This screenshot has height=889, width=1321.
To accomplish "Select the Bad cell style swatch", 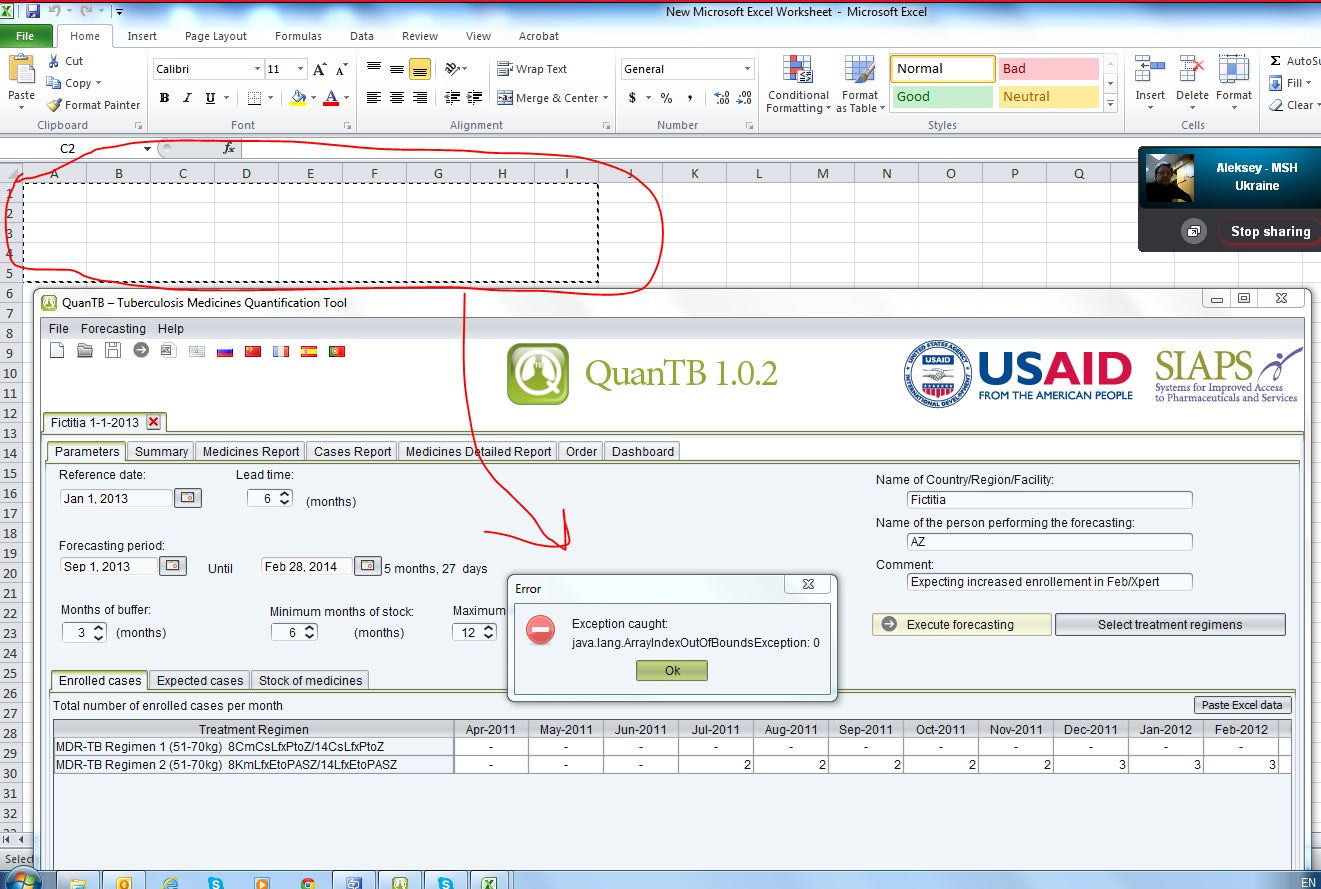I will (x=1048, y=69).
